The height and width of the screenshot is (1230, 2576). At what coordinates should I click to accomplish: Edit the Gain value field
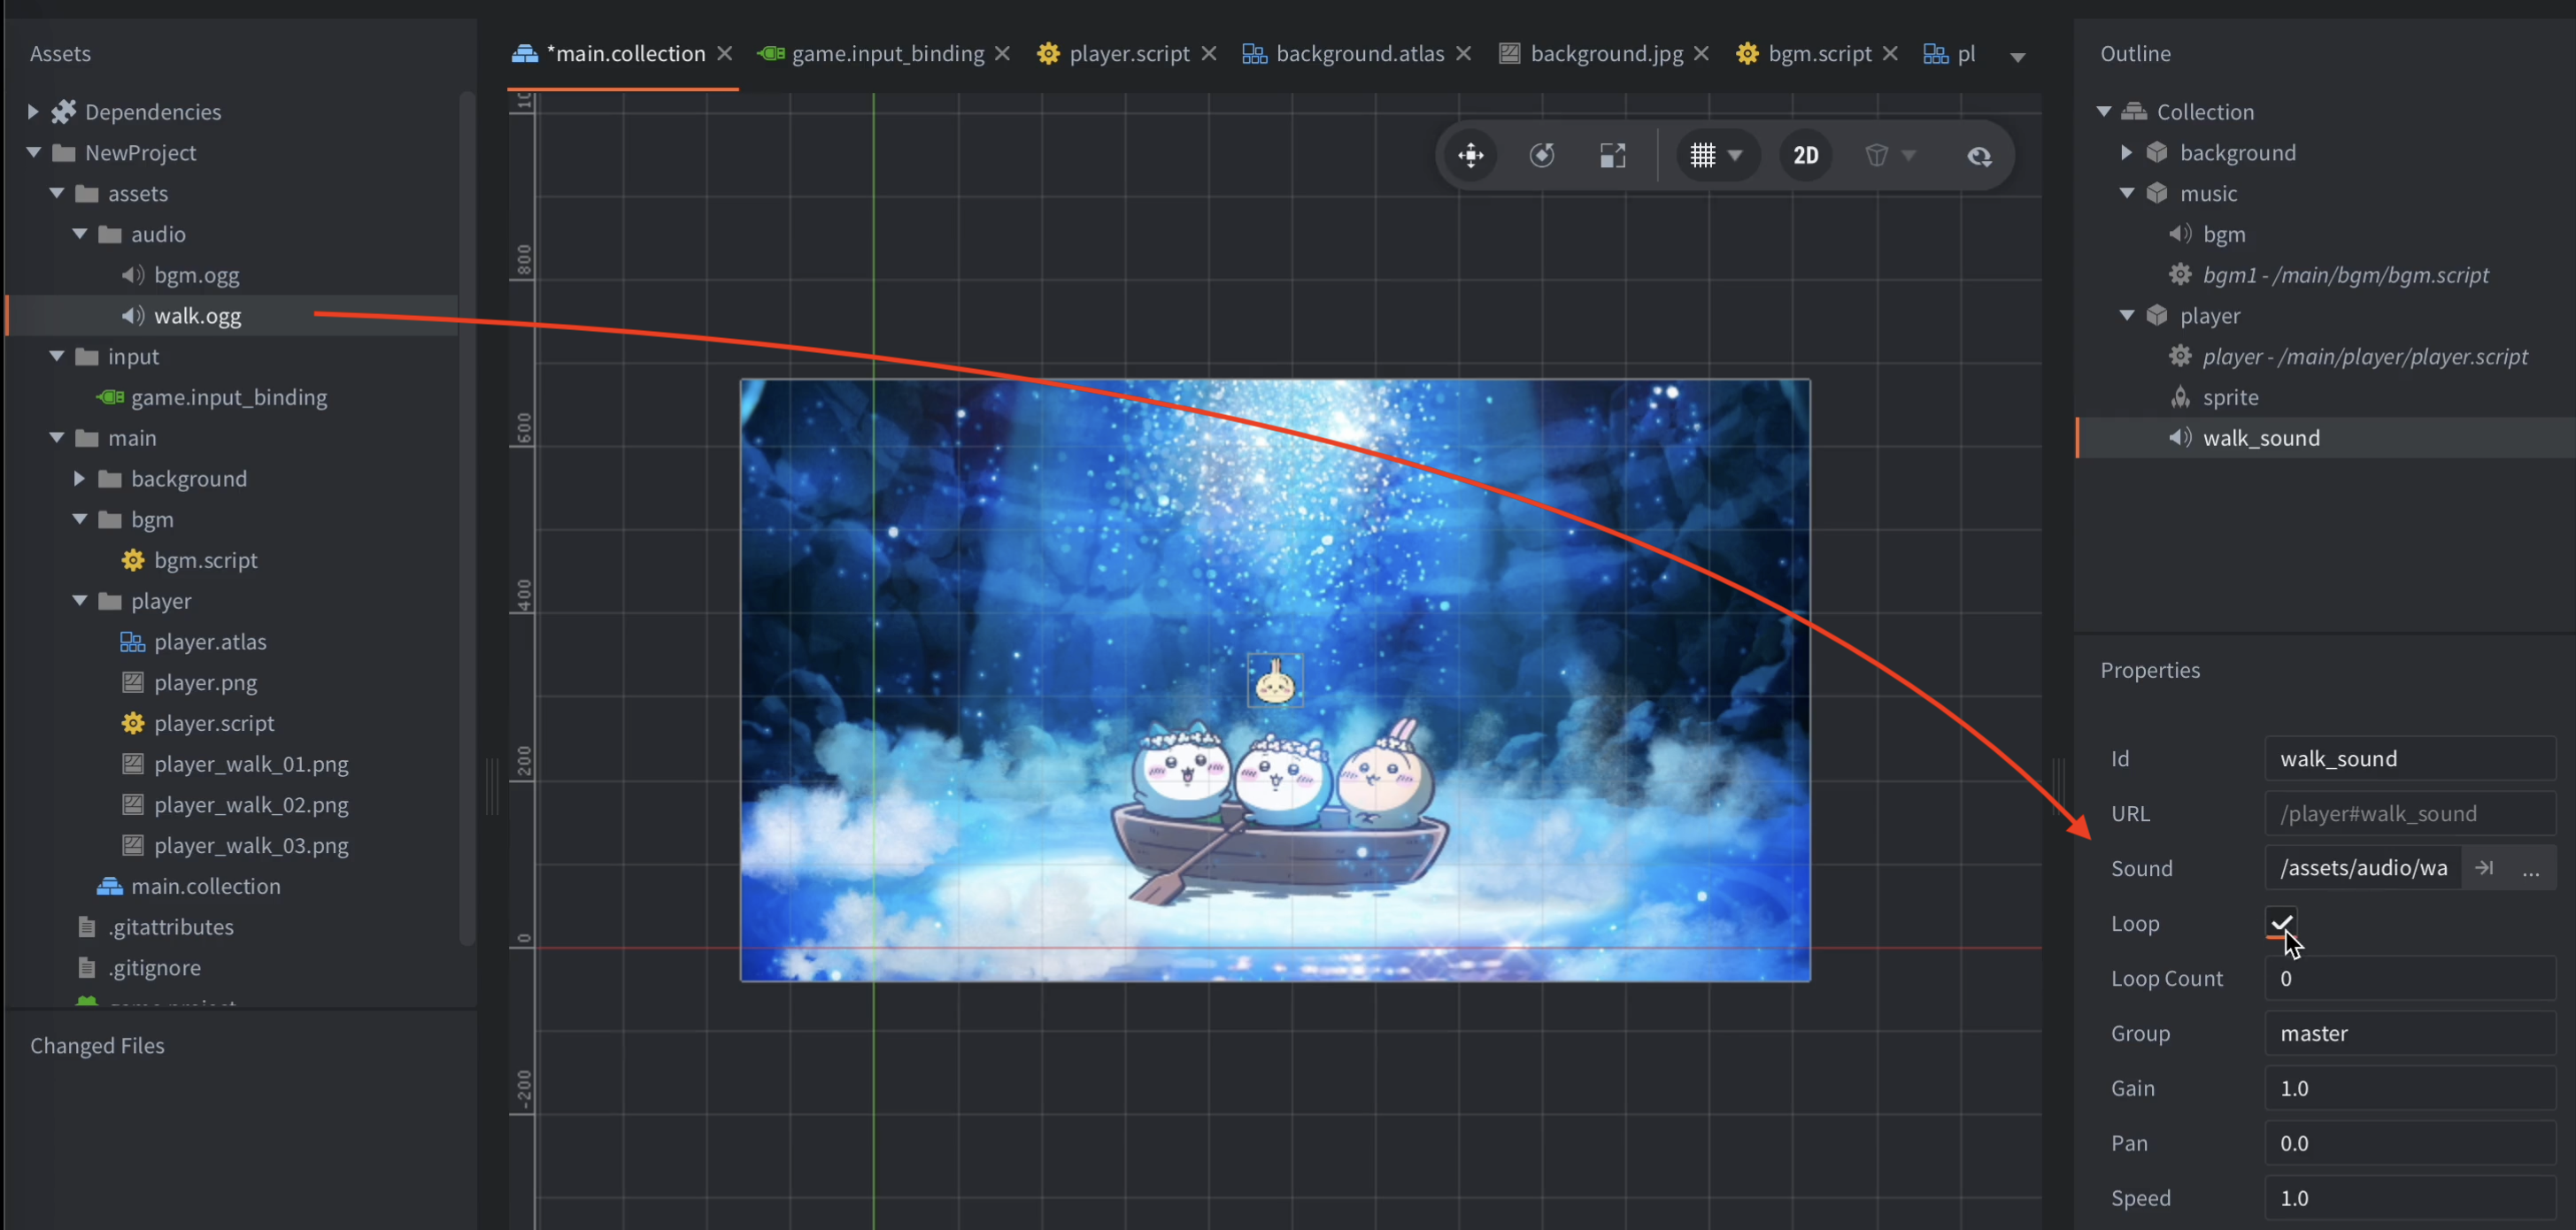(x=2410, y=1088)
